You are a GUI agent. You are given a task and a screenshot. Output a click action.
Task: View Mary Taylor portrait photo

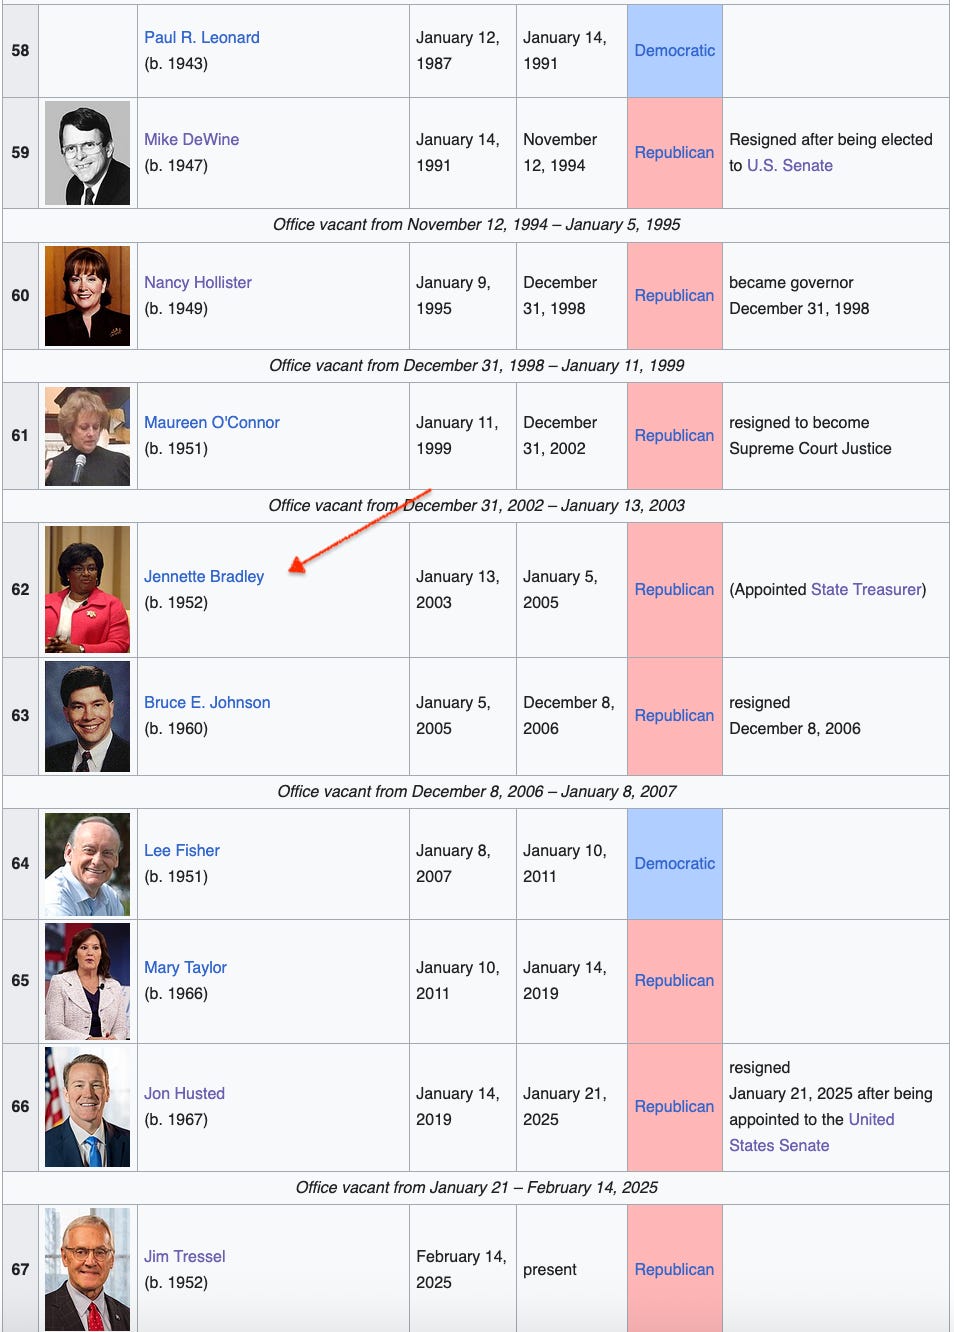pos(87,981)
